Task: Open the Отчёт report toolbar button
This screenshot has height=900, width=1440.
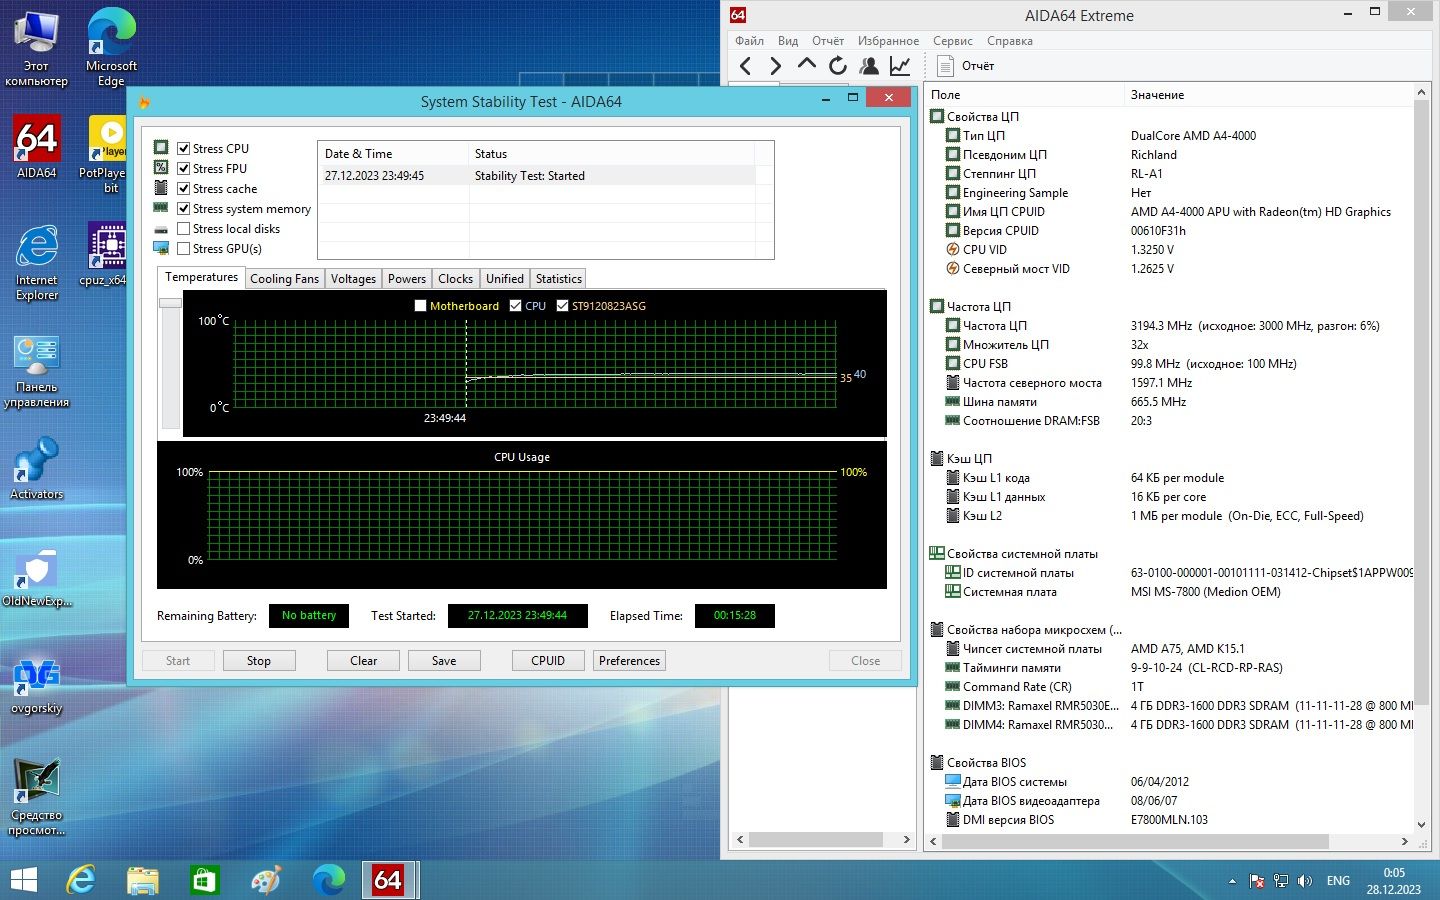Action: [966, 66]
